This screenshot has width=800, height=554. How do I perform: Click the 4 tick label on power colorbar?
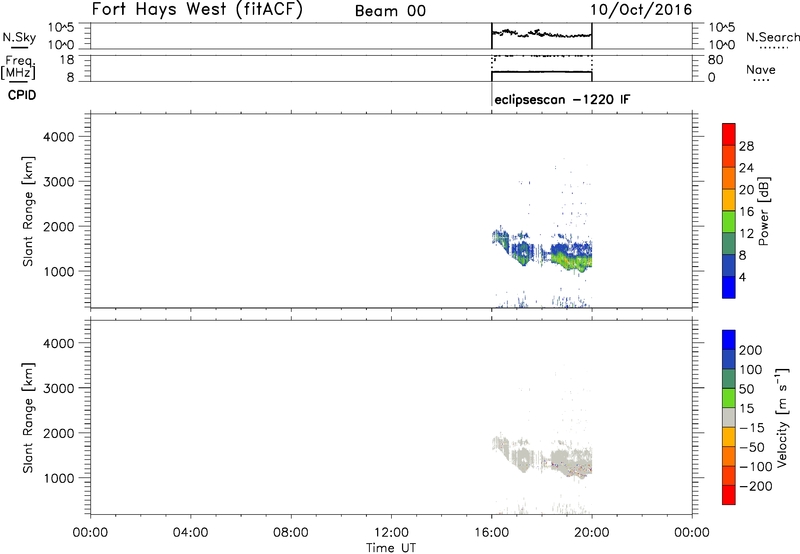(x=742, y=277)
